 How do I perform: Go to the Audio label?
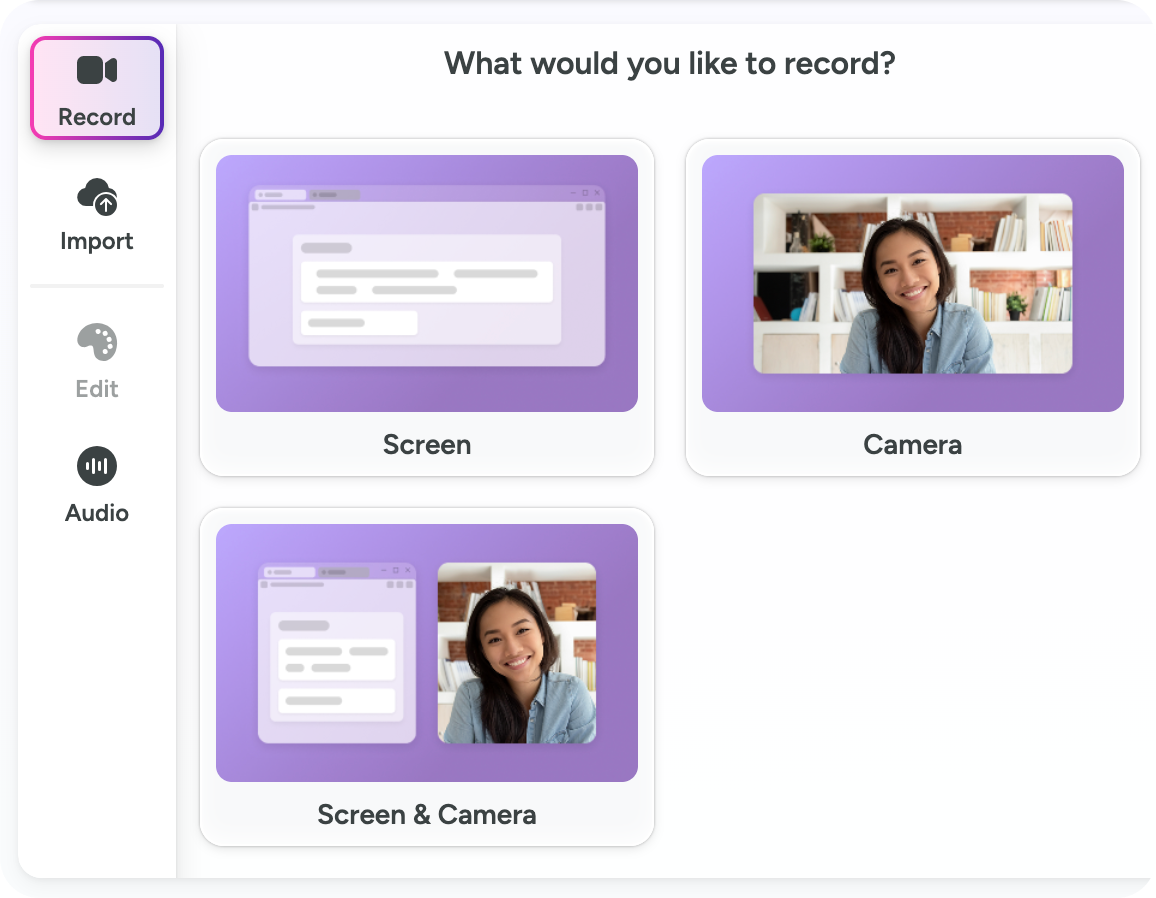[x=97, y=512]
